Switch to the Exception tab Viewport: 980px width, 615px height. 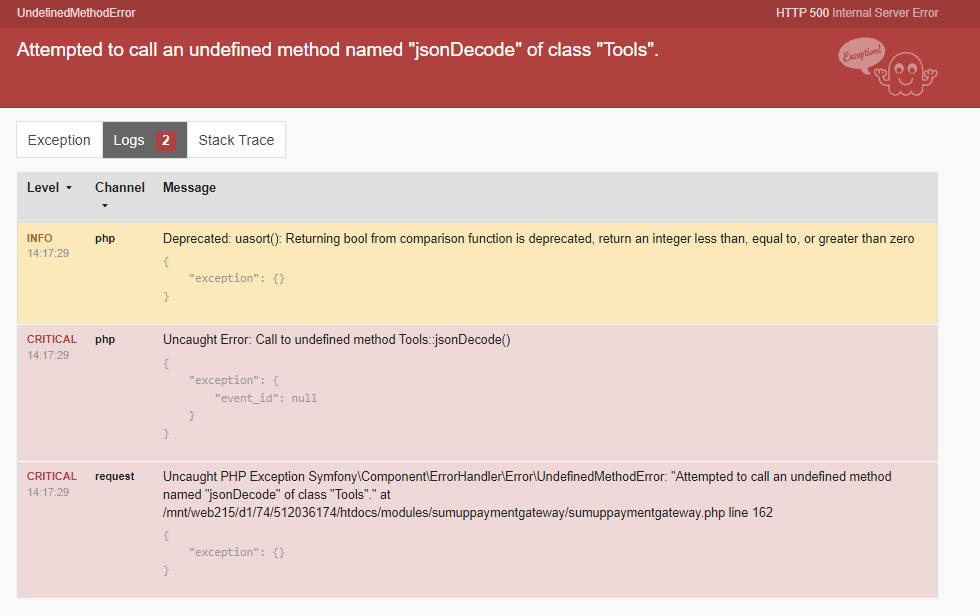(x=59, y=140)
